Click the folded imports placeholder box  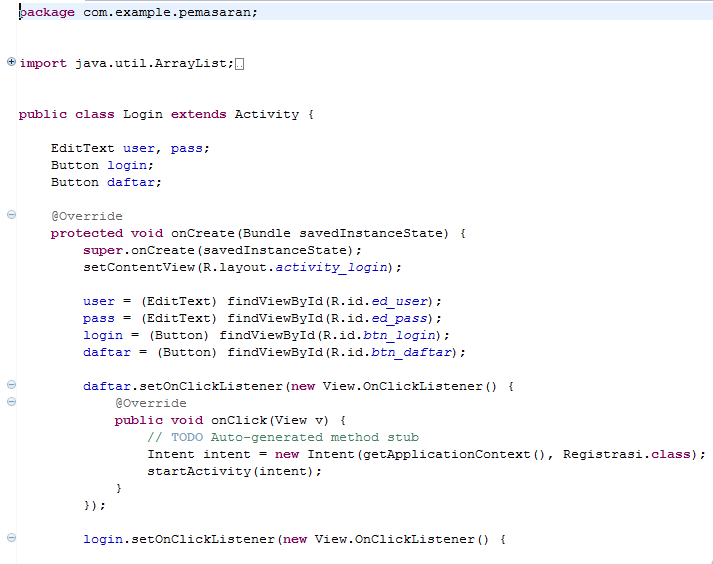click(x=240, y=64)
